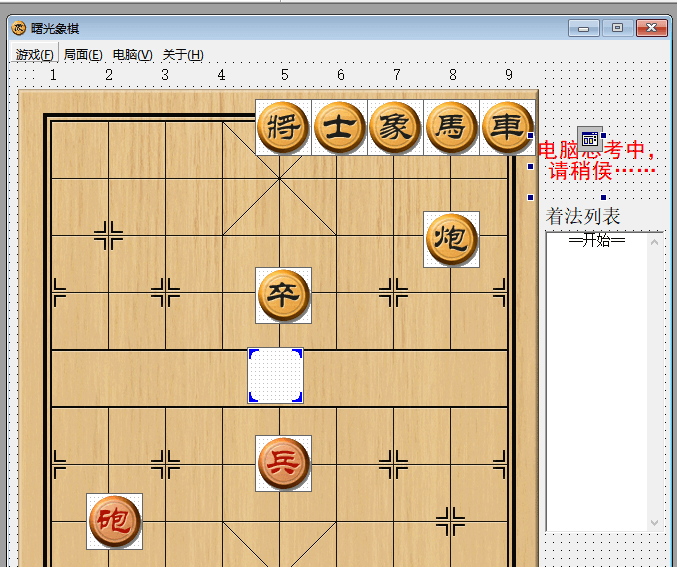Click the black cannon 炮 piece

click(451, 239)
